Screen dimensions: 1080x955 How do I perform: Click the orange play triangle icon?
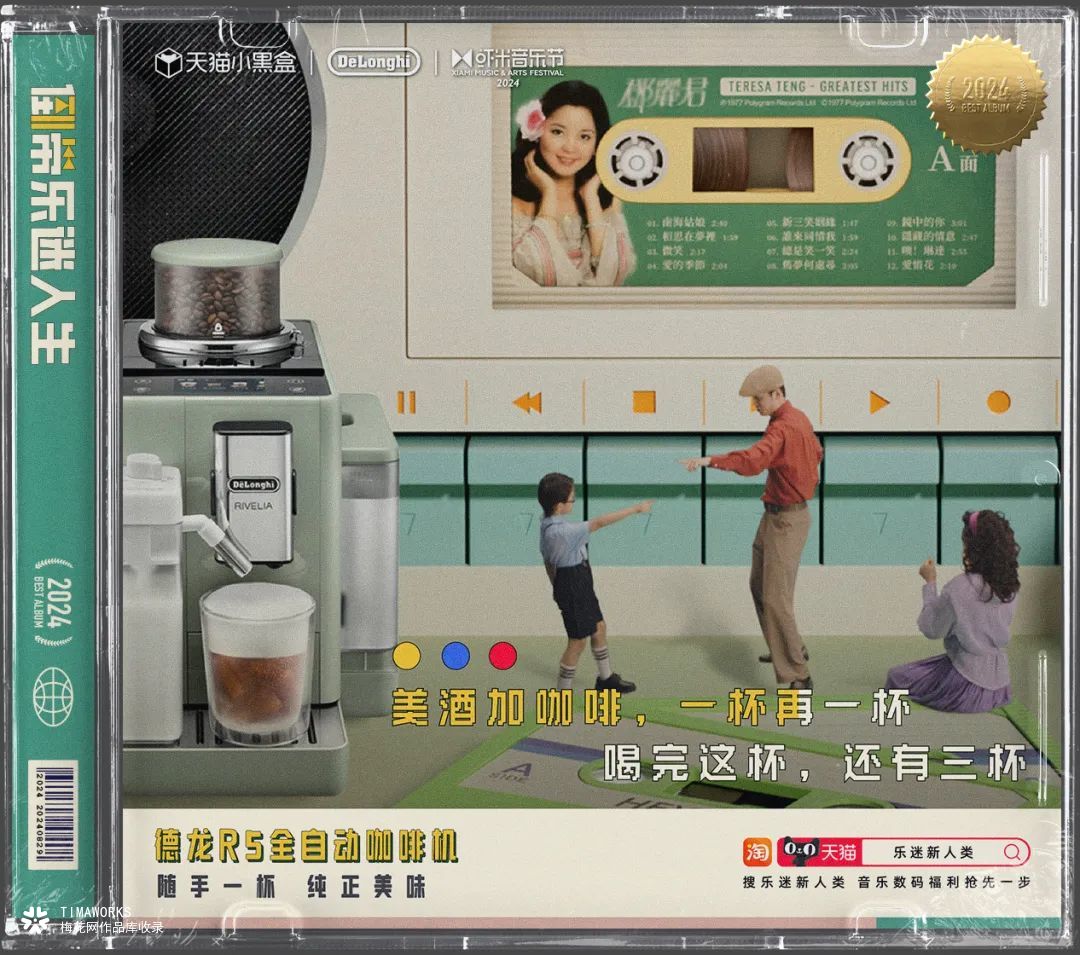tap(880, 402)
